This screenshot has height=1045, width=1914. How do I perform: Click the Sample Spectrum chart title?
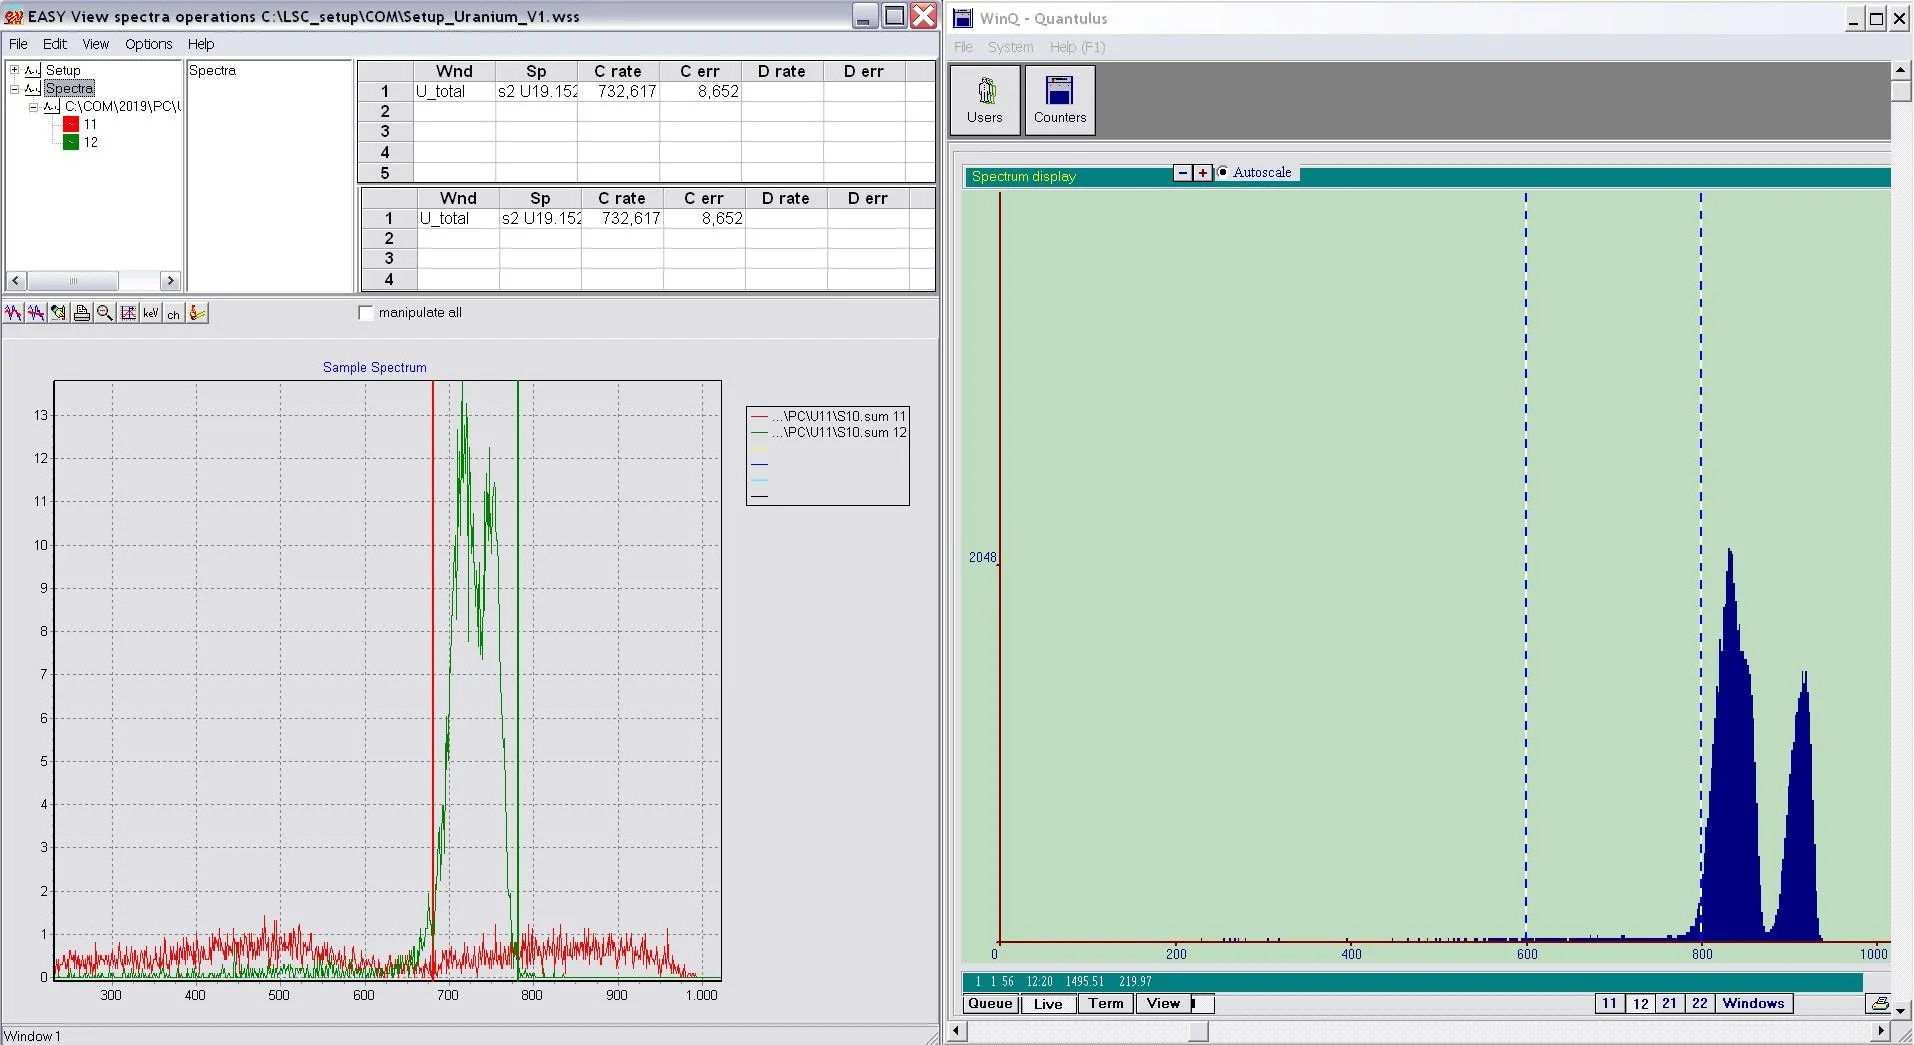tap(374, 367)
